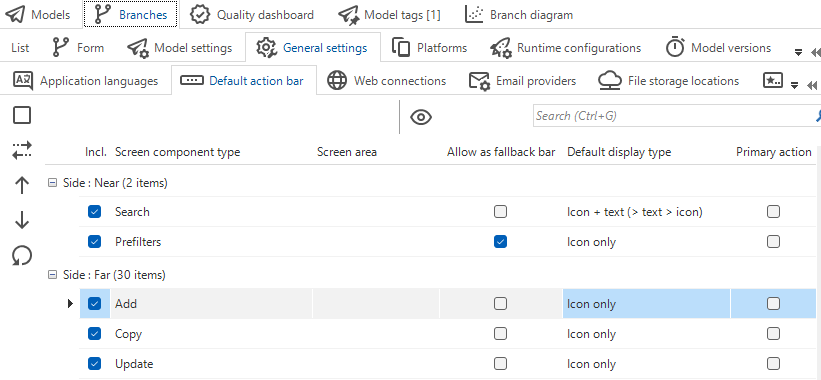821x380 pixels.
Task: Open the tab overflow dropdown after Model versions
Action: tap(798, 52)
